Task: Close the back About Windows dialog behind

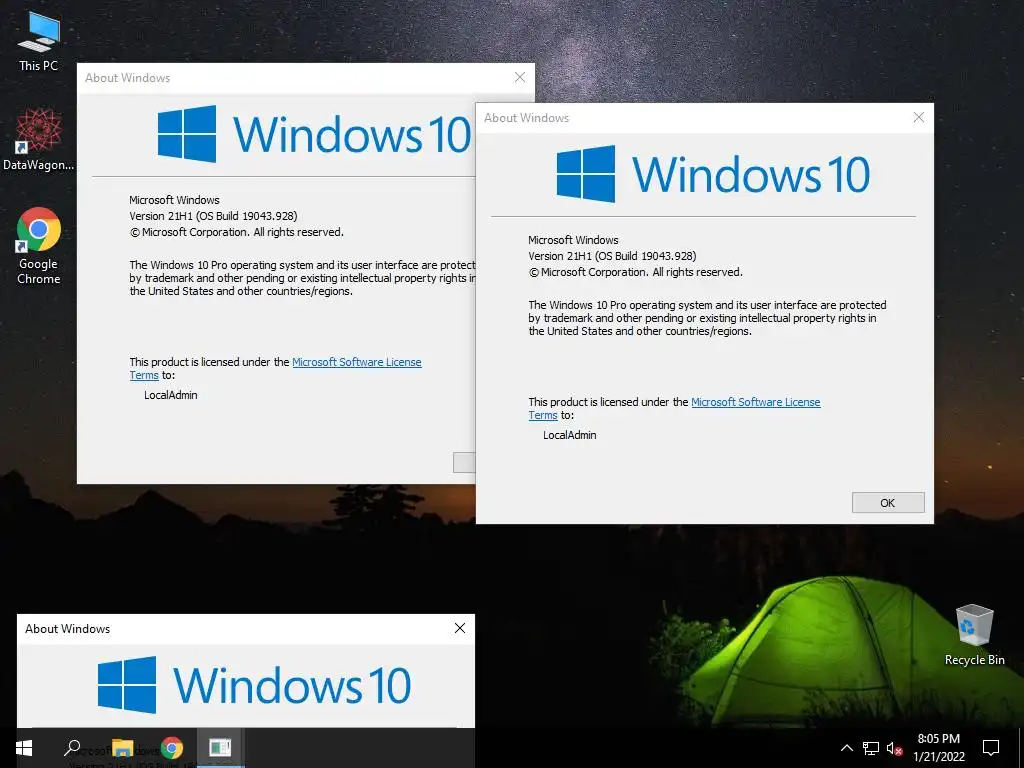Action: coord(519,78)
